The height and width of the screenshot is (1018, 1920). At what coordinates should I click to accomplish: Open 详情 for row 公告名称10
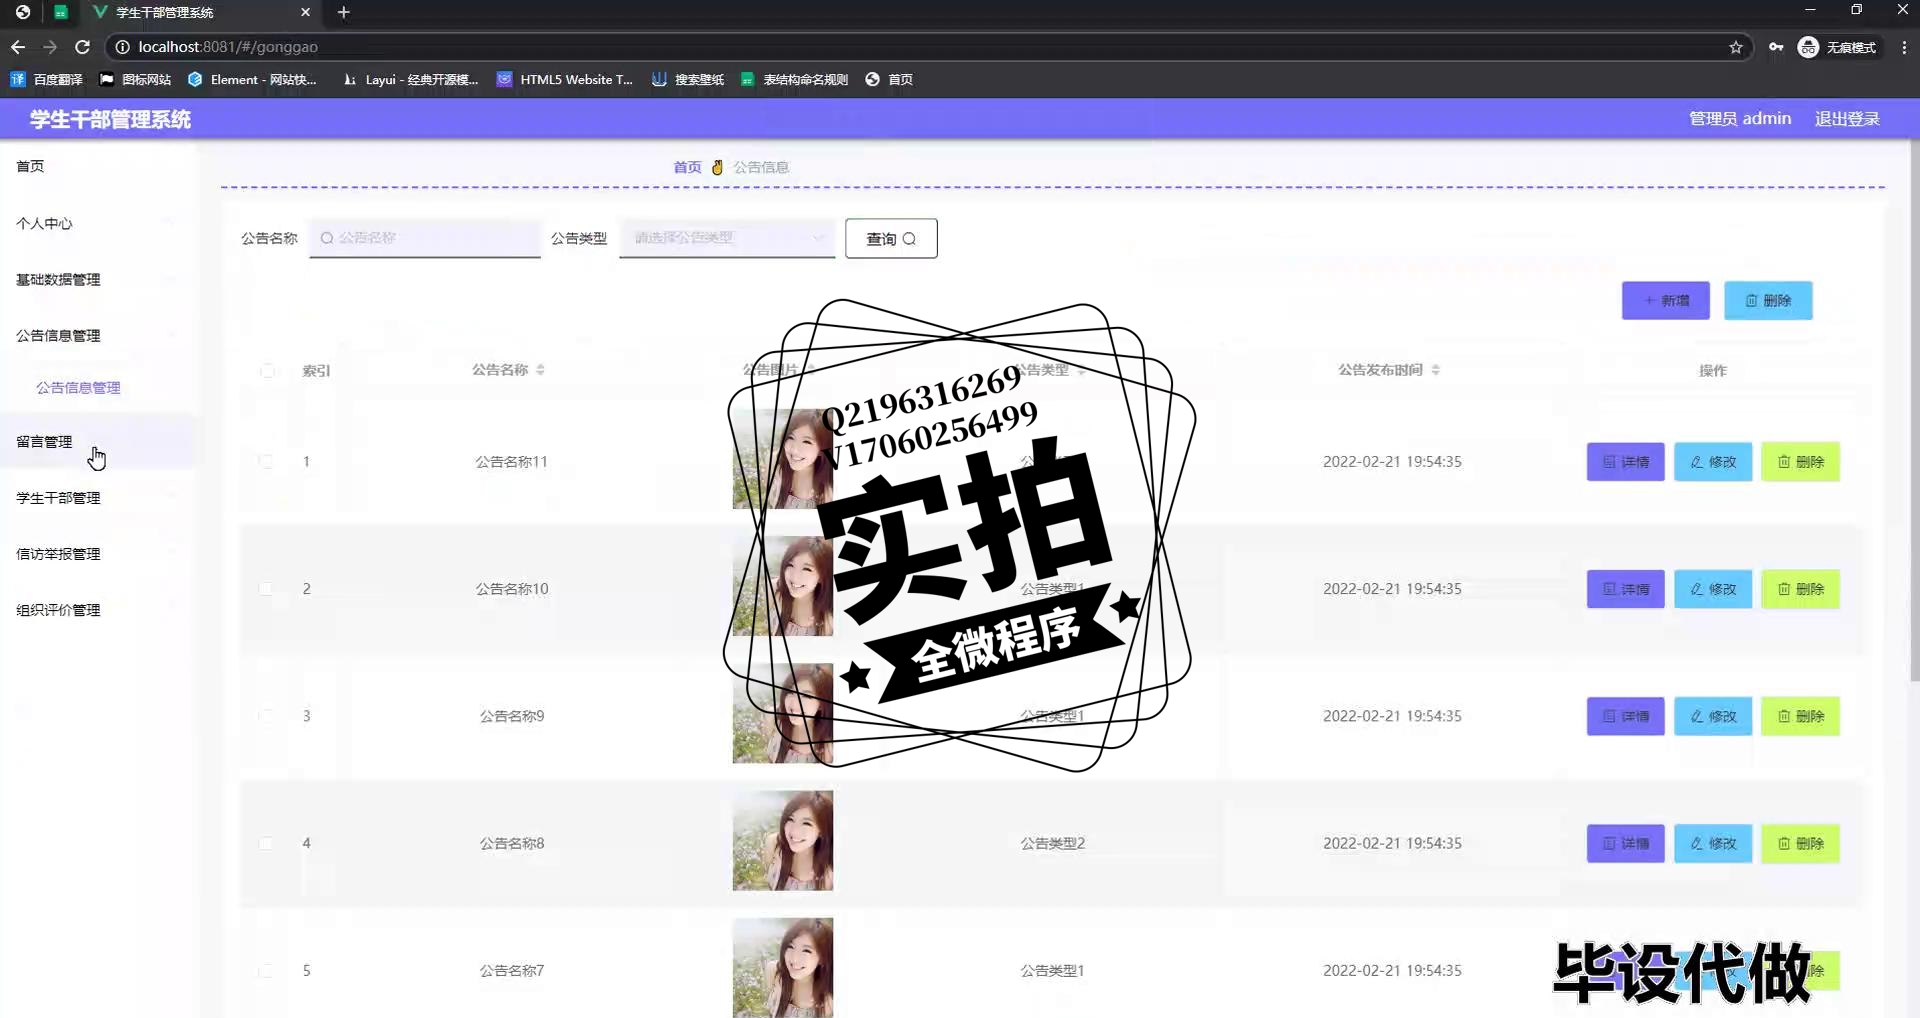point(1626,589)
